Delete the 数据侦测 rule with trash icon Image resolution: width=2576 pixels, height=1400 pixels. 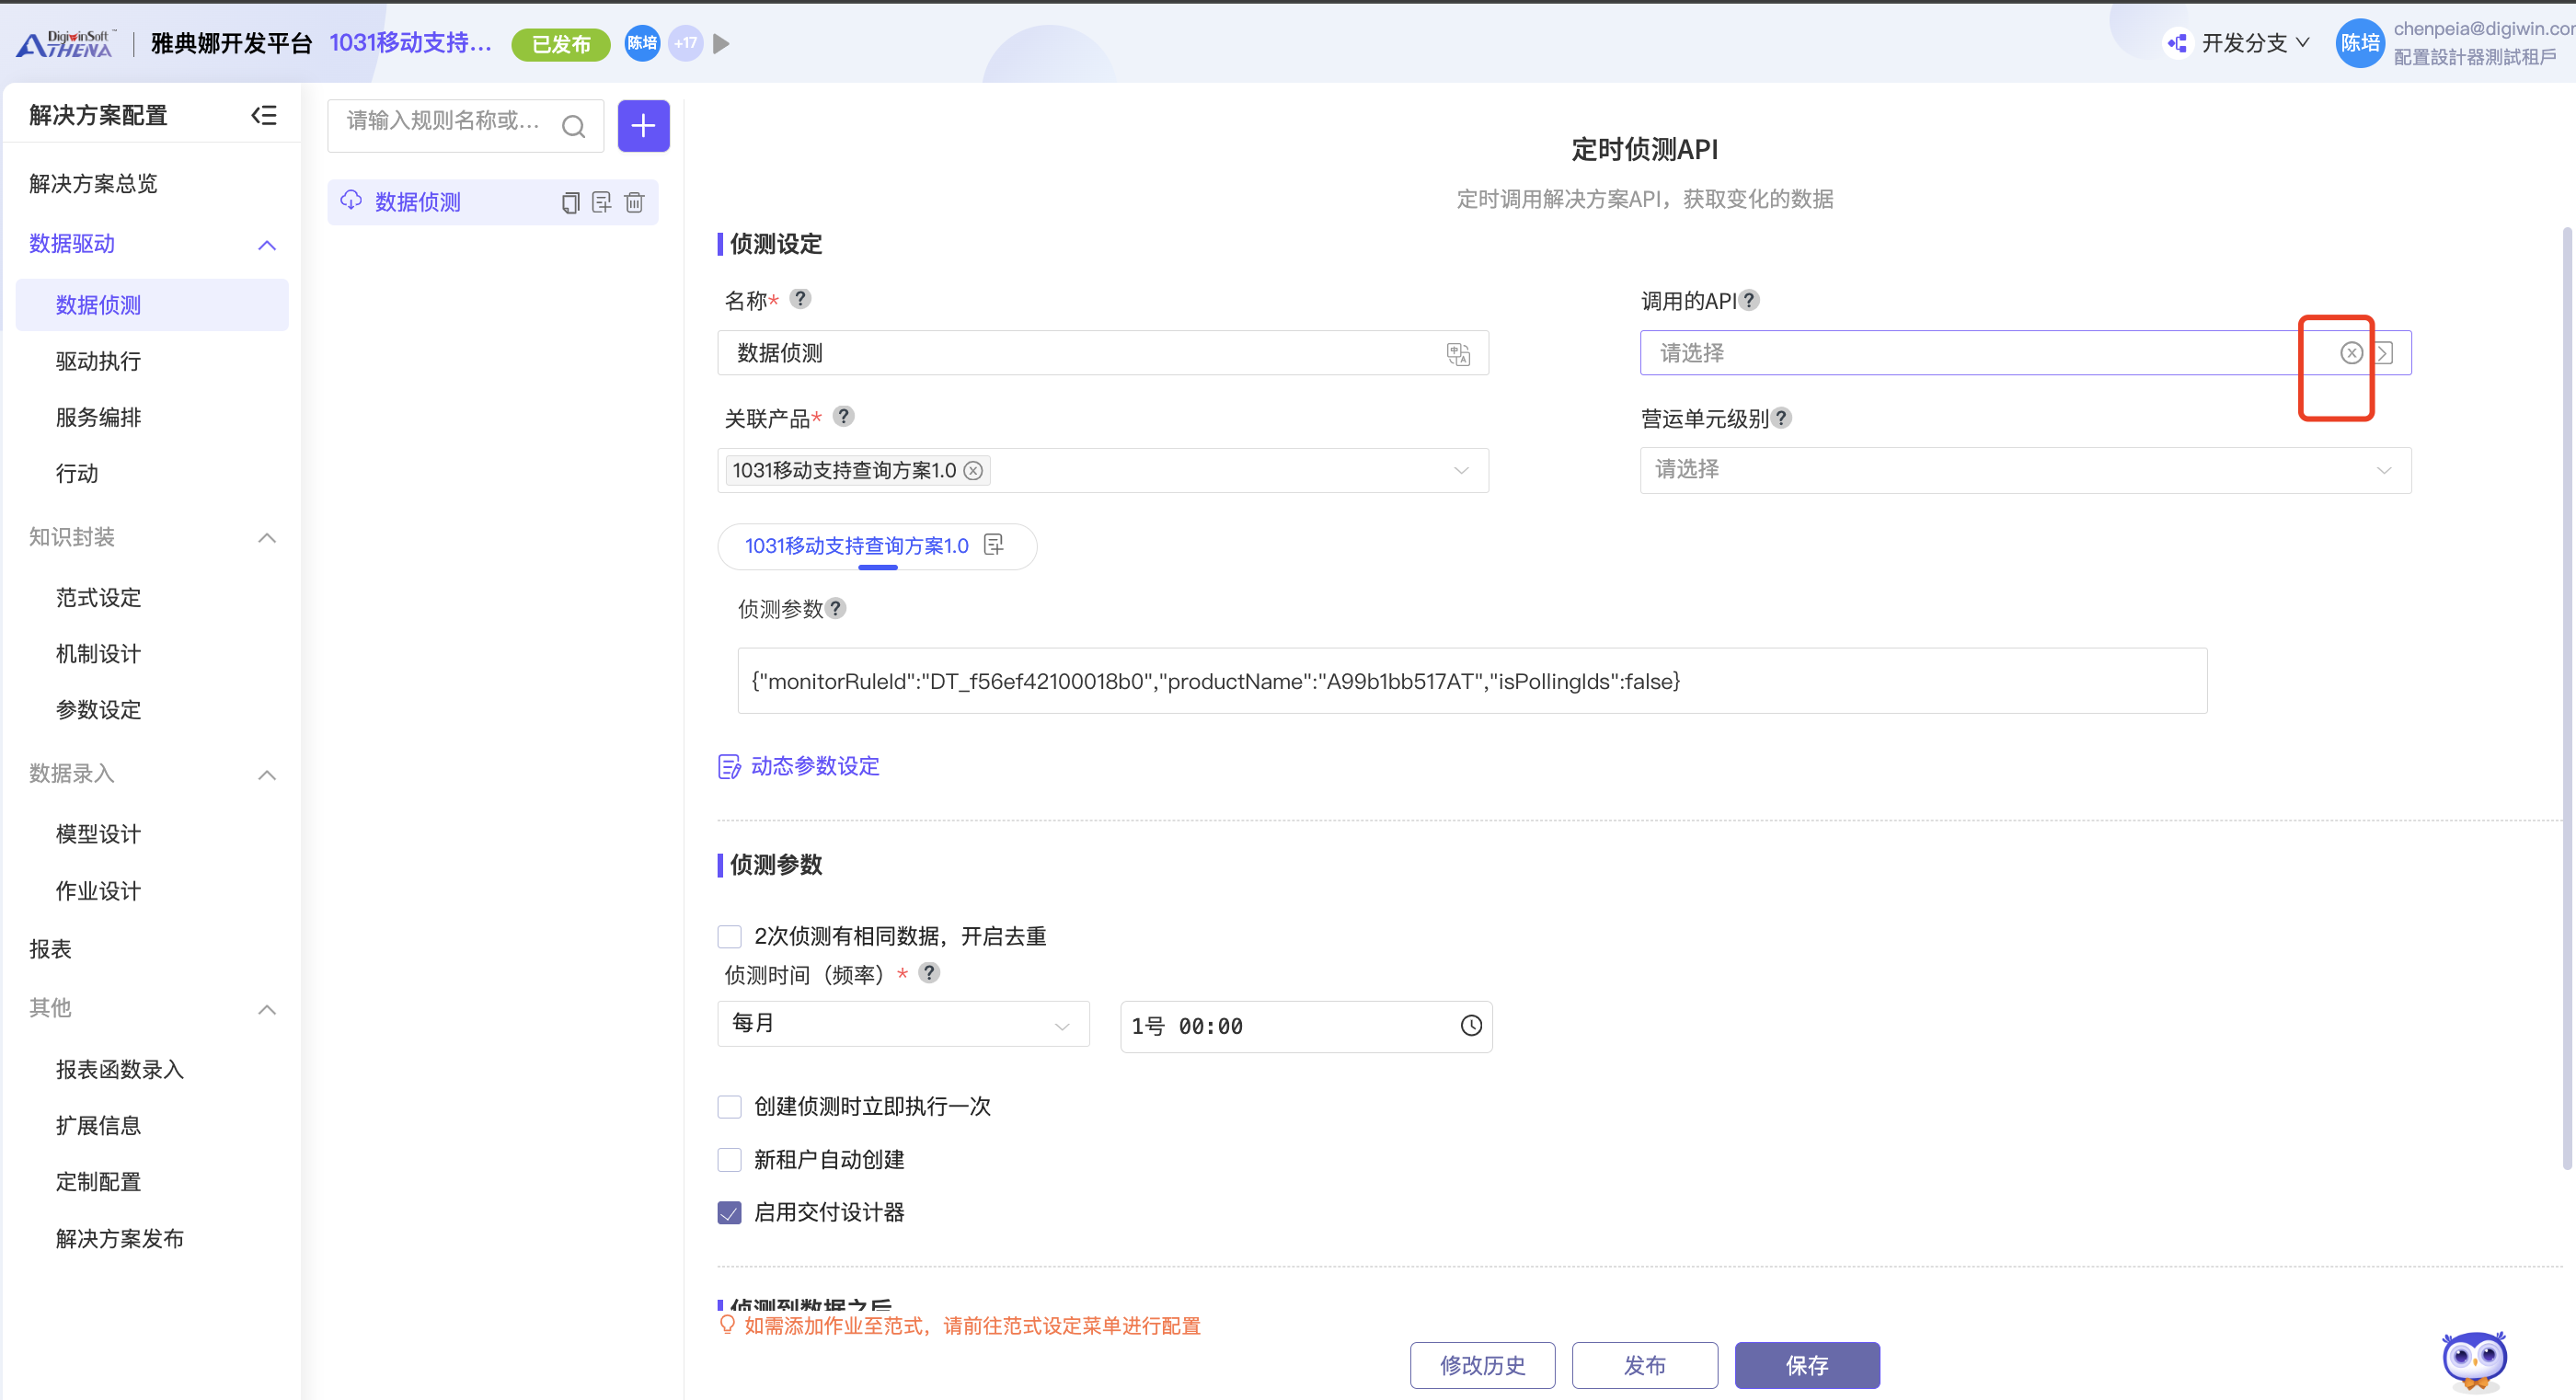pyautogui.click(x=634, y=203)
